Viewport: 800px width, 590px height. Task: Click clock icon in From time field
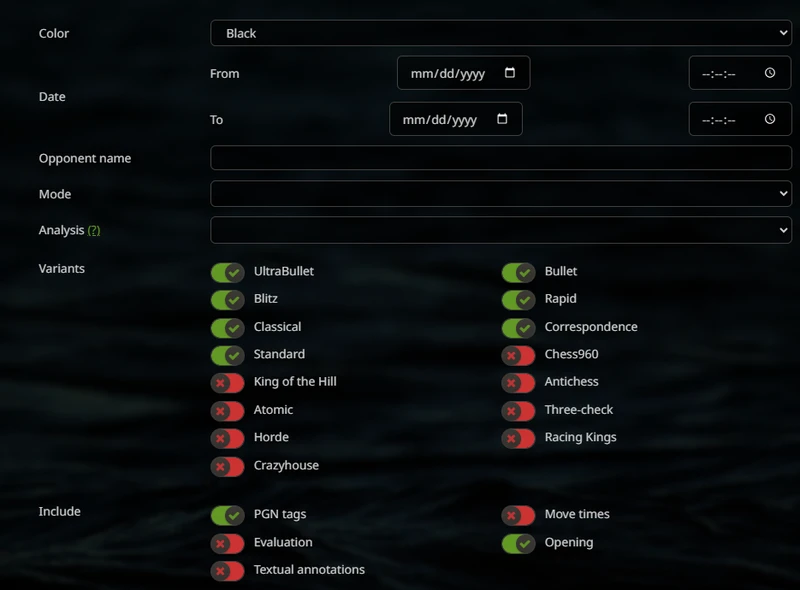770,73
